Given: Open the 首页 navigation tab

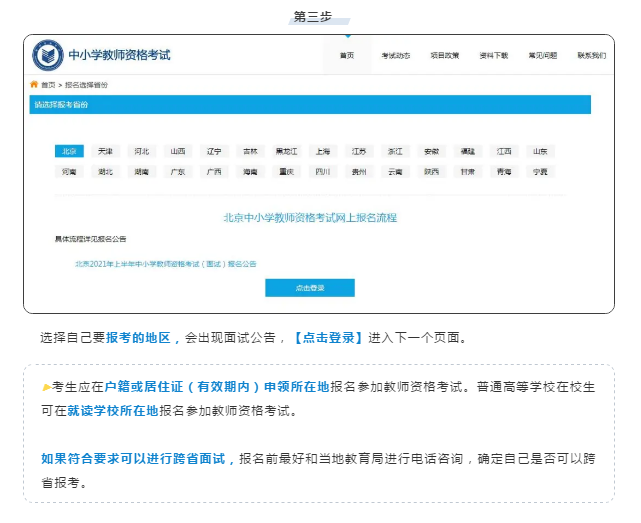Looking at the screenshot, I should pyautogui.click(x=346, y=55).
